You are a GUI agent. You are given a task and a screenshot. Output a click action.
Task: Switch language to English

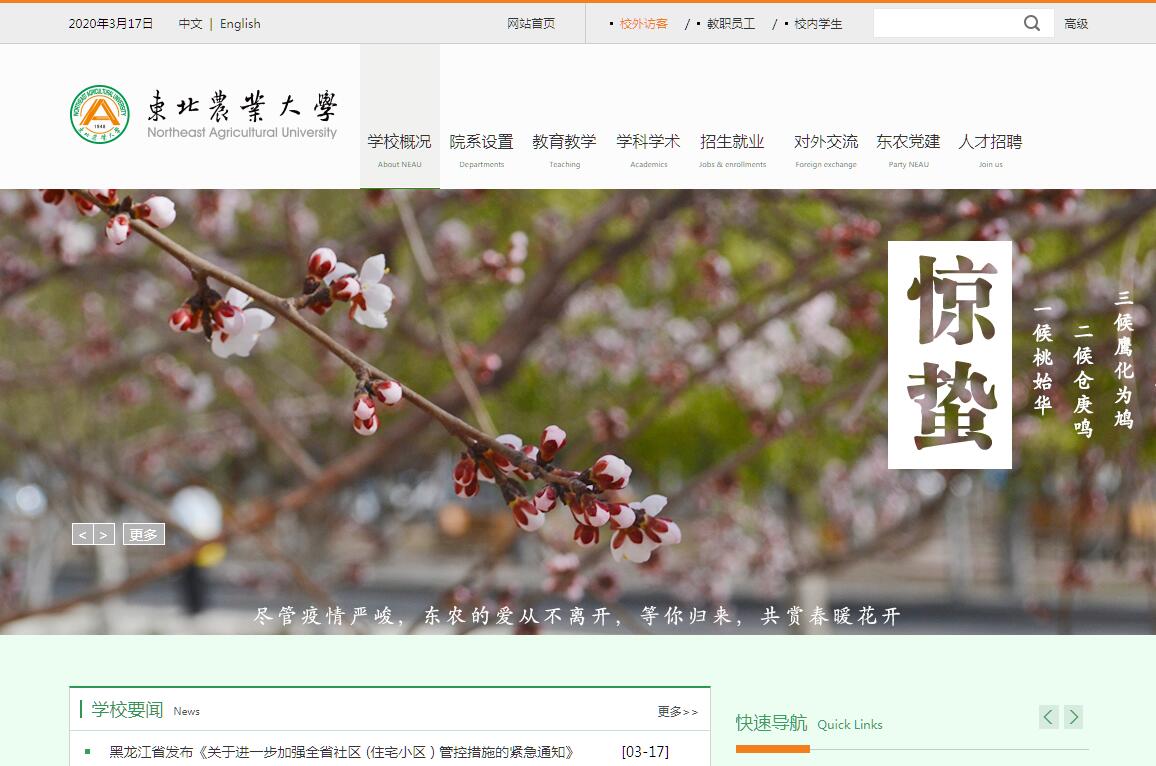click(x=240, y=24)
